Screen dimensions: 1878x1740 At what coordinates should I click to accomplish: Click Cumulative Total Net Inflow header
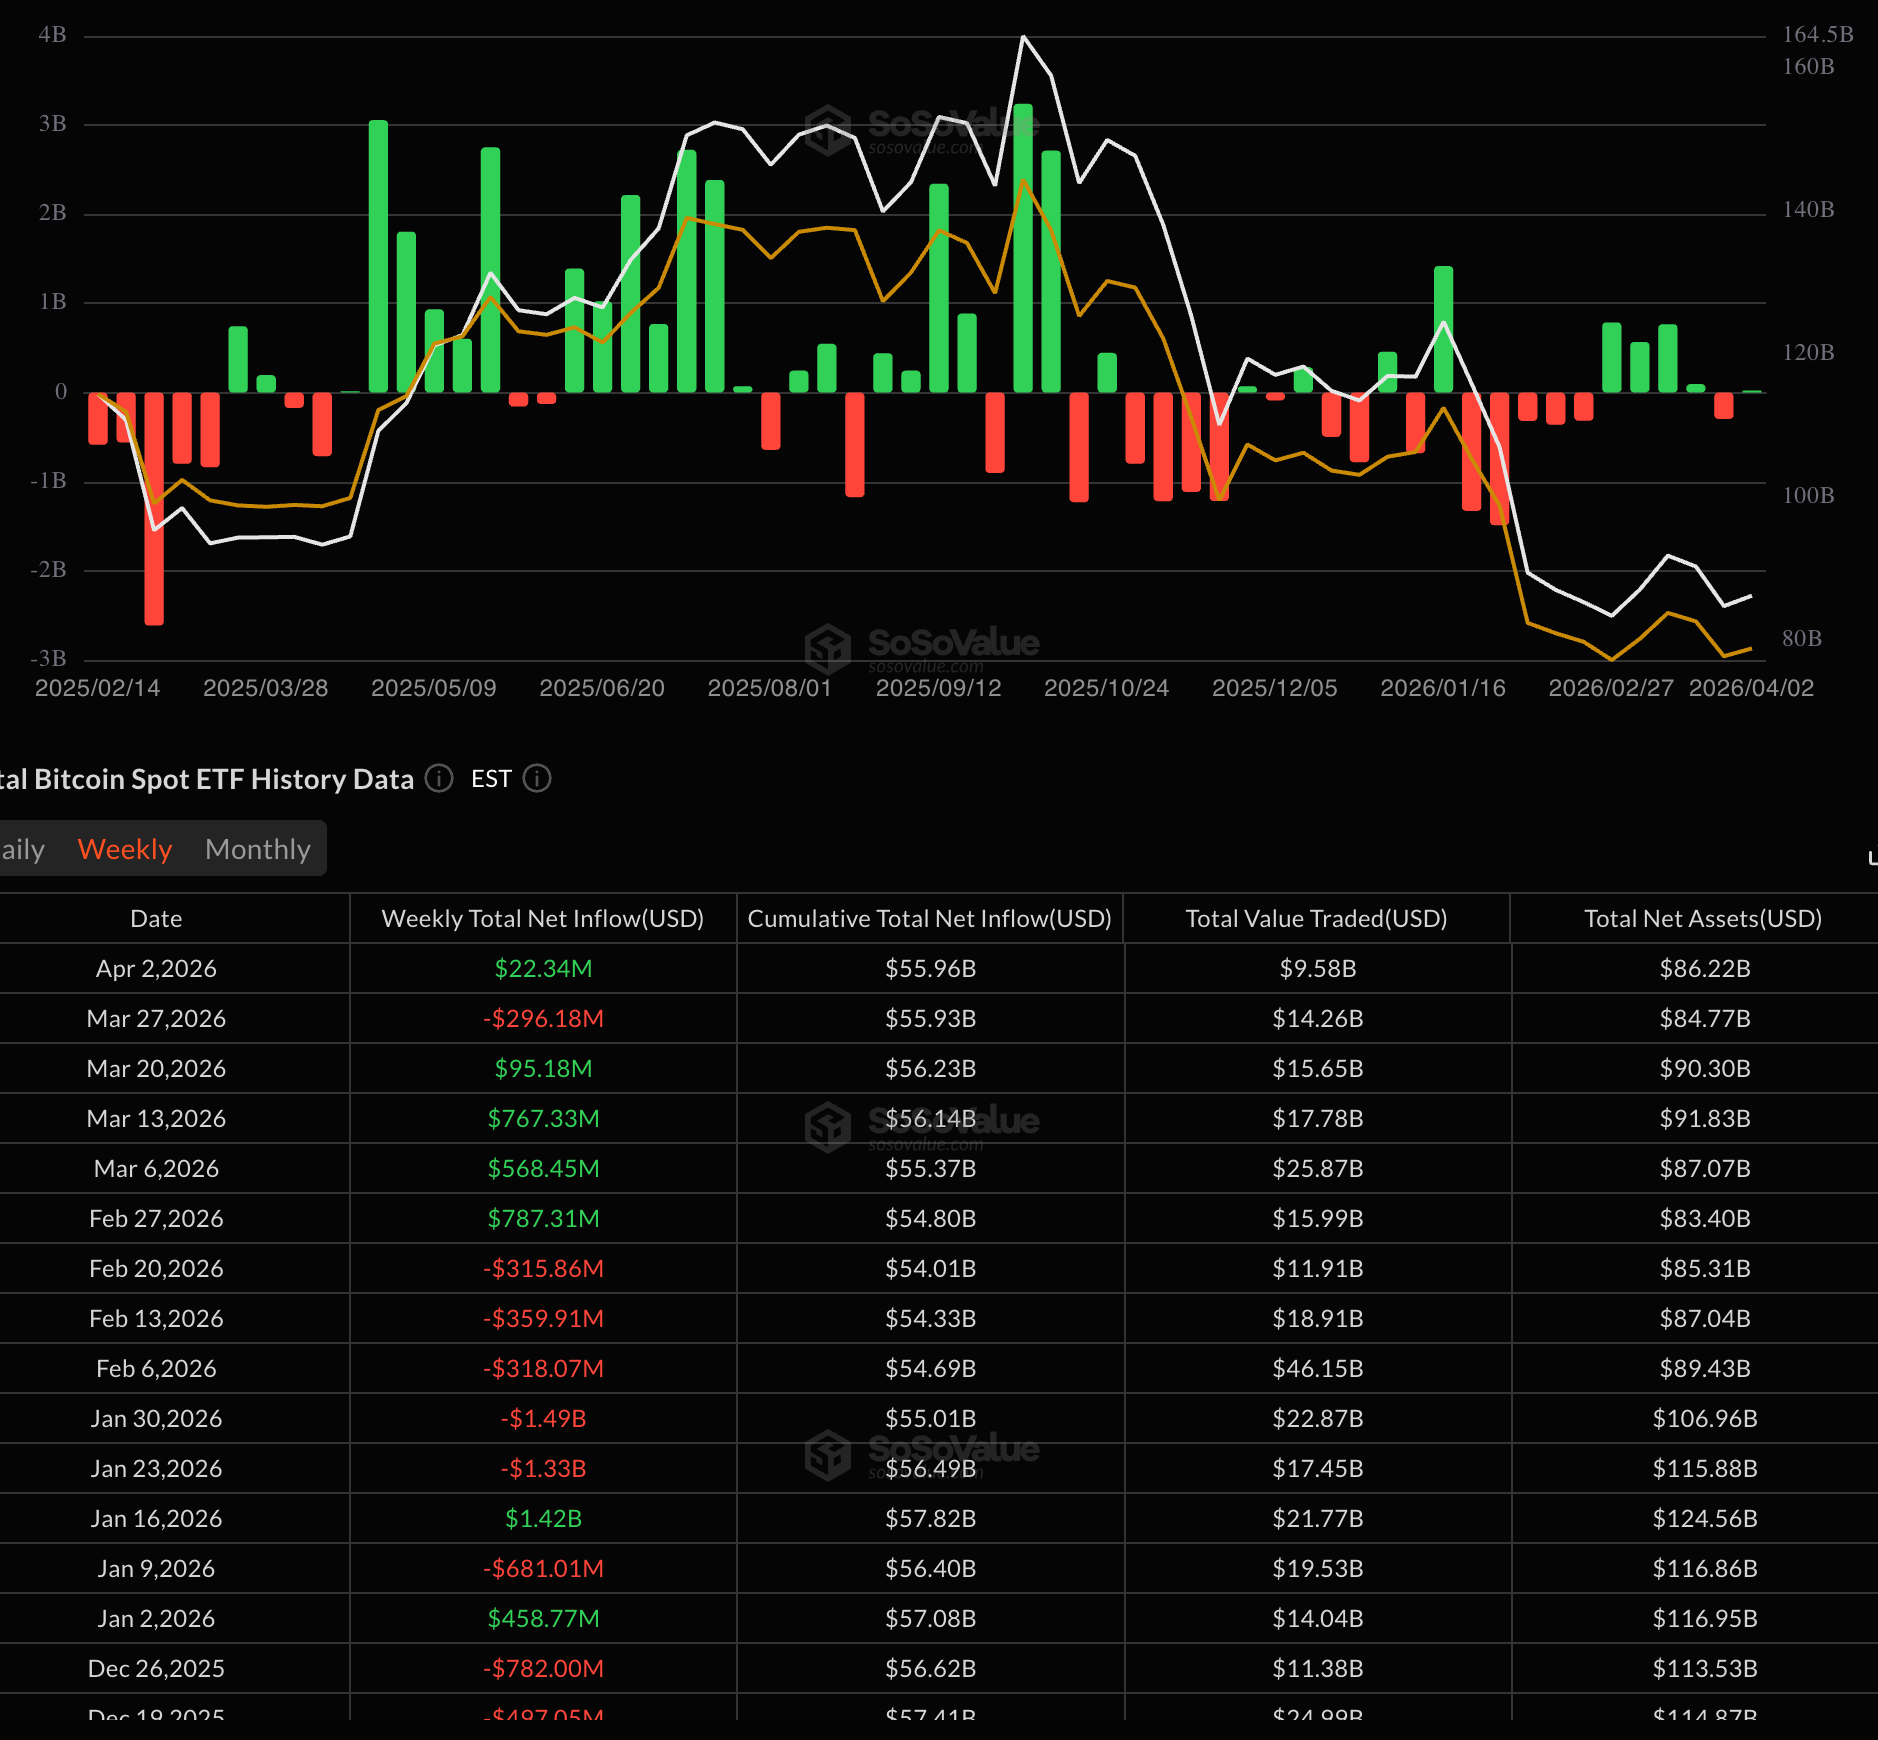(x=929, y=919)
